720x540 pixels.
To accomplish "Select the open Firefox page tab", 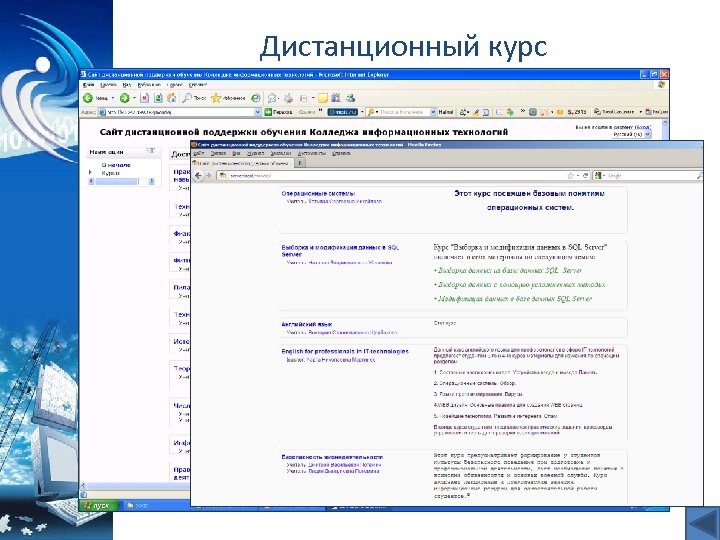I will tap(243, 163).
